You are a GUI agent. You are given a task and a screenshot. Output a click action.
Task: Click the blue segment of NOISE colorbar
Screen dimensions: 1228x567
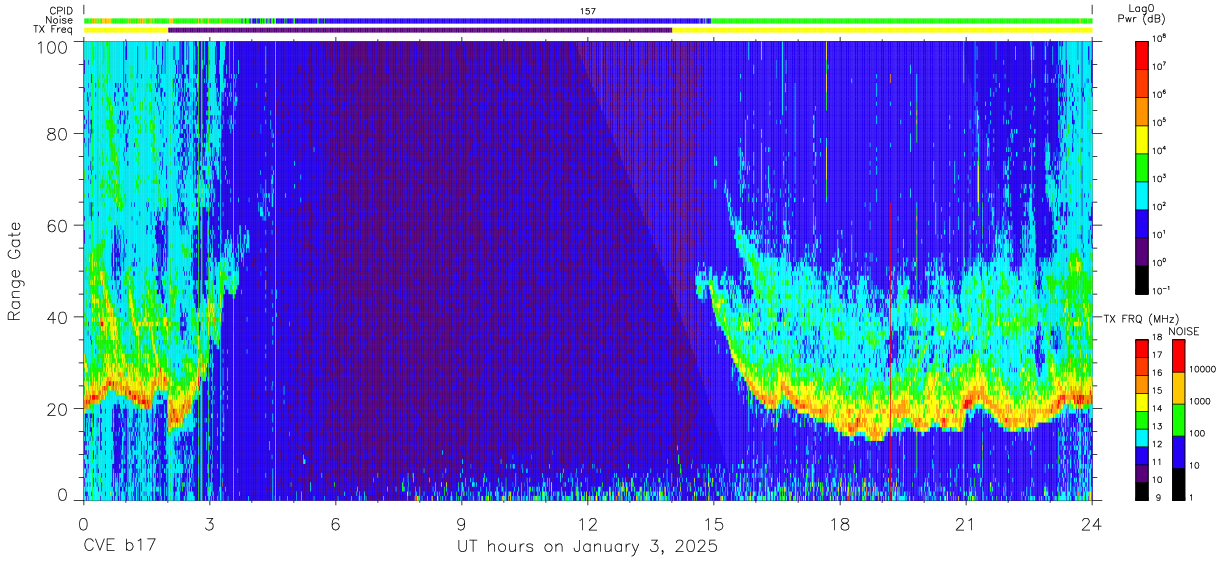pyautogui.click(x=1178, y=452)
